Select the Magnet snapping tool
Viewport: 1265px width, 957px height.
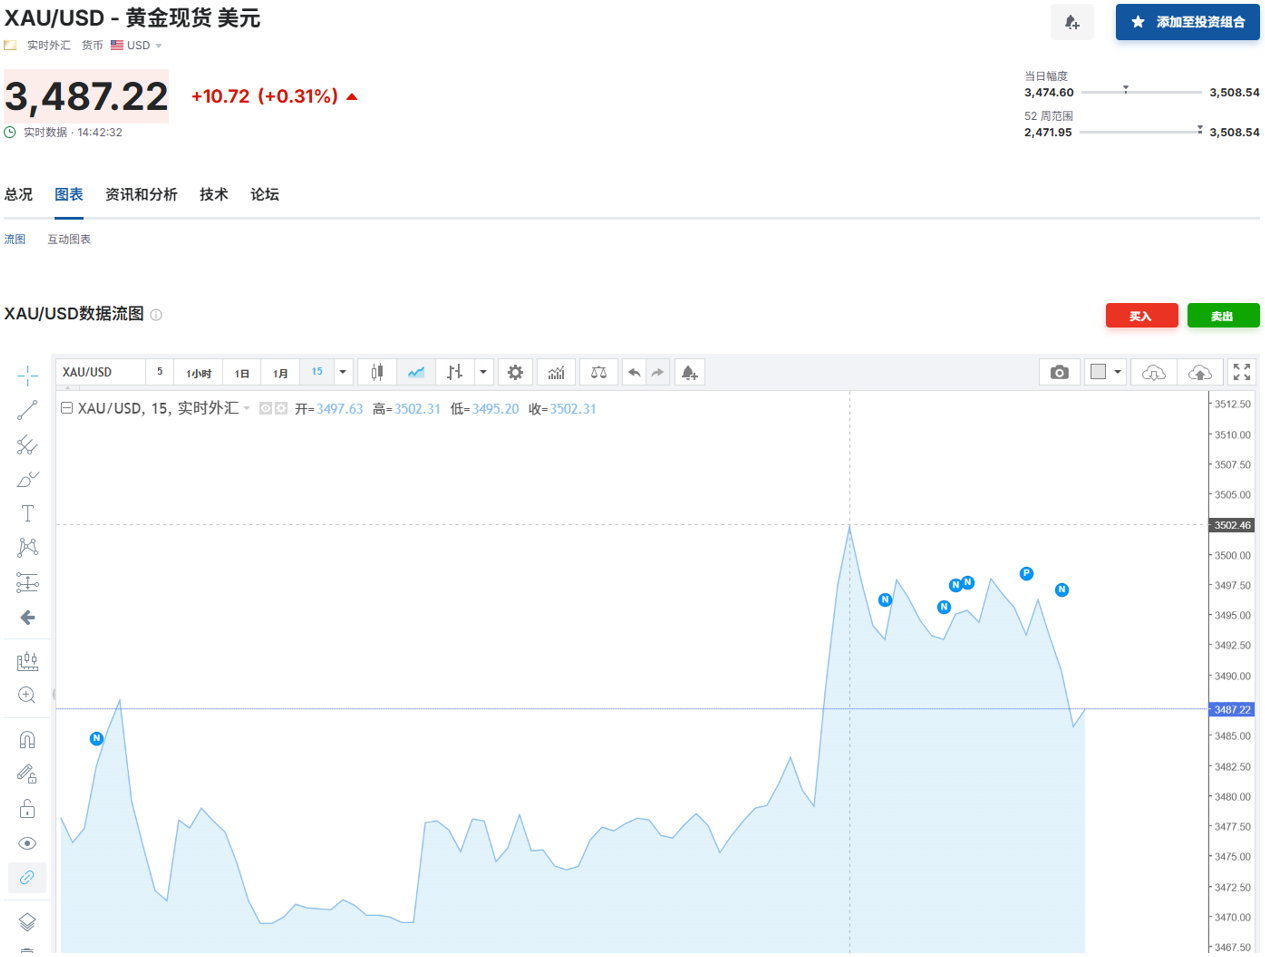[x=27, y=738]
